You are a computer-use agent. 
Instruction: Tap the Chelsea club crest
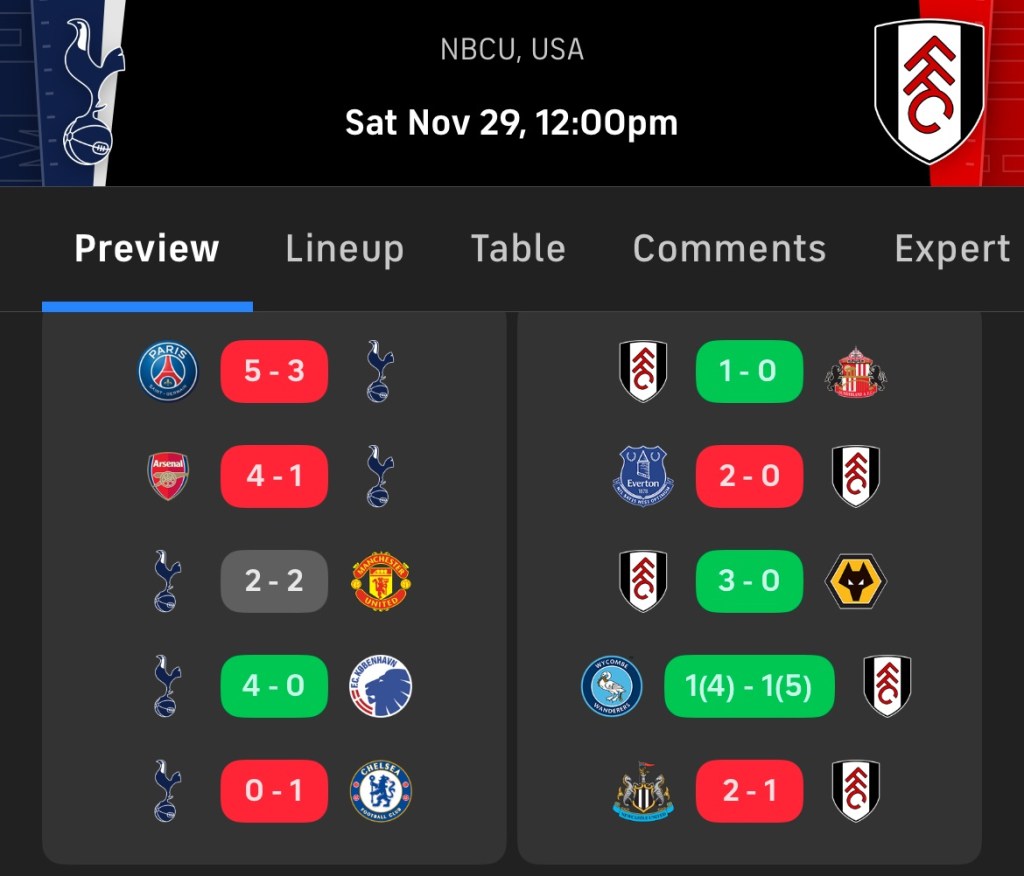(380, 791)
